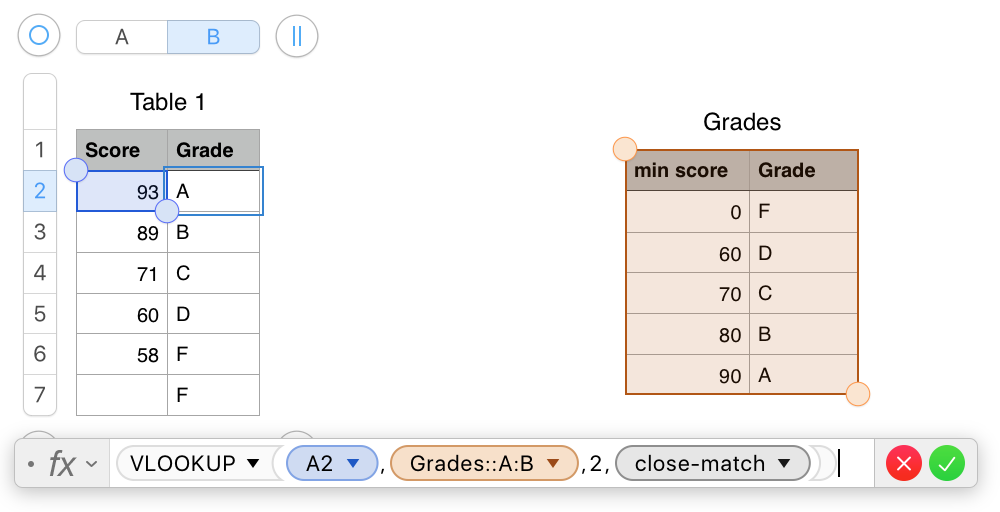
Task: Expand the VLOOKUP function dropdown arrow
Action: point(253,464)
